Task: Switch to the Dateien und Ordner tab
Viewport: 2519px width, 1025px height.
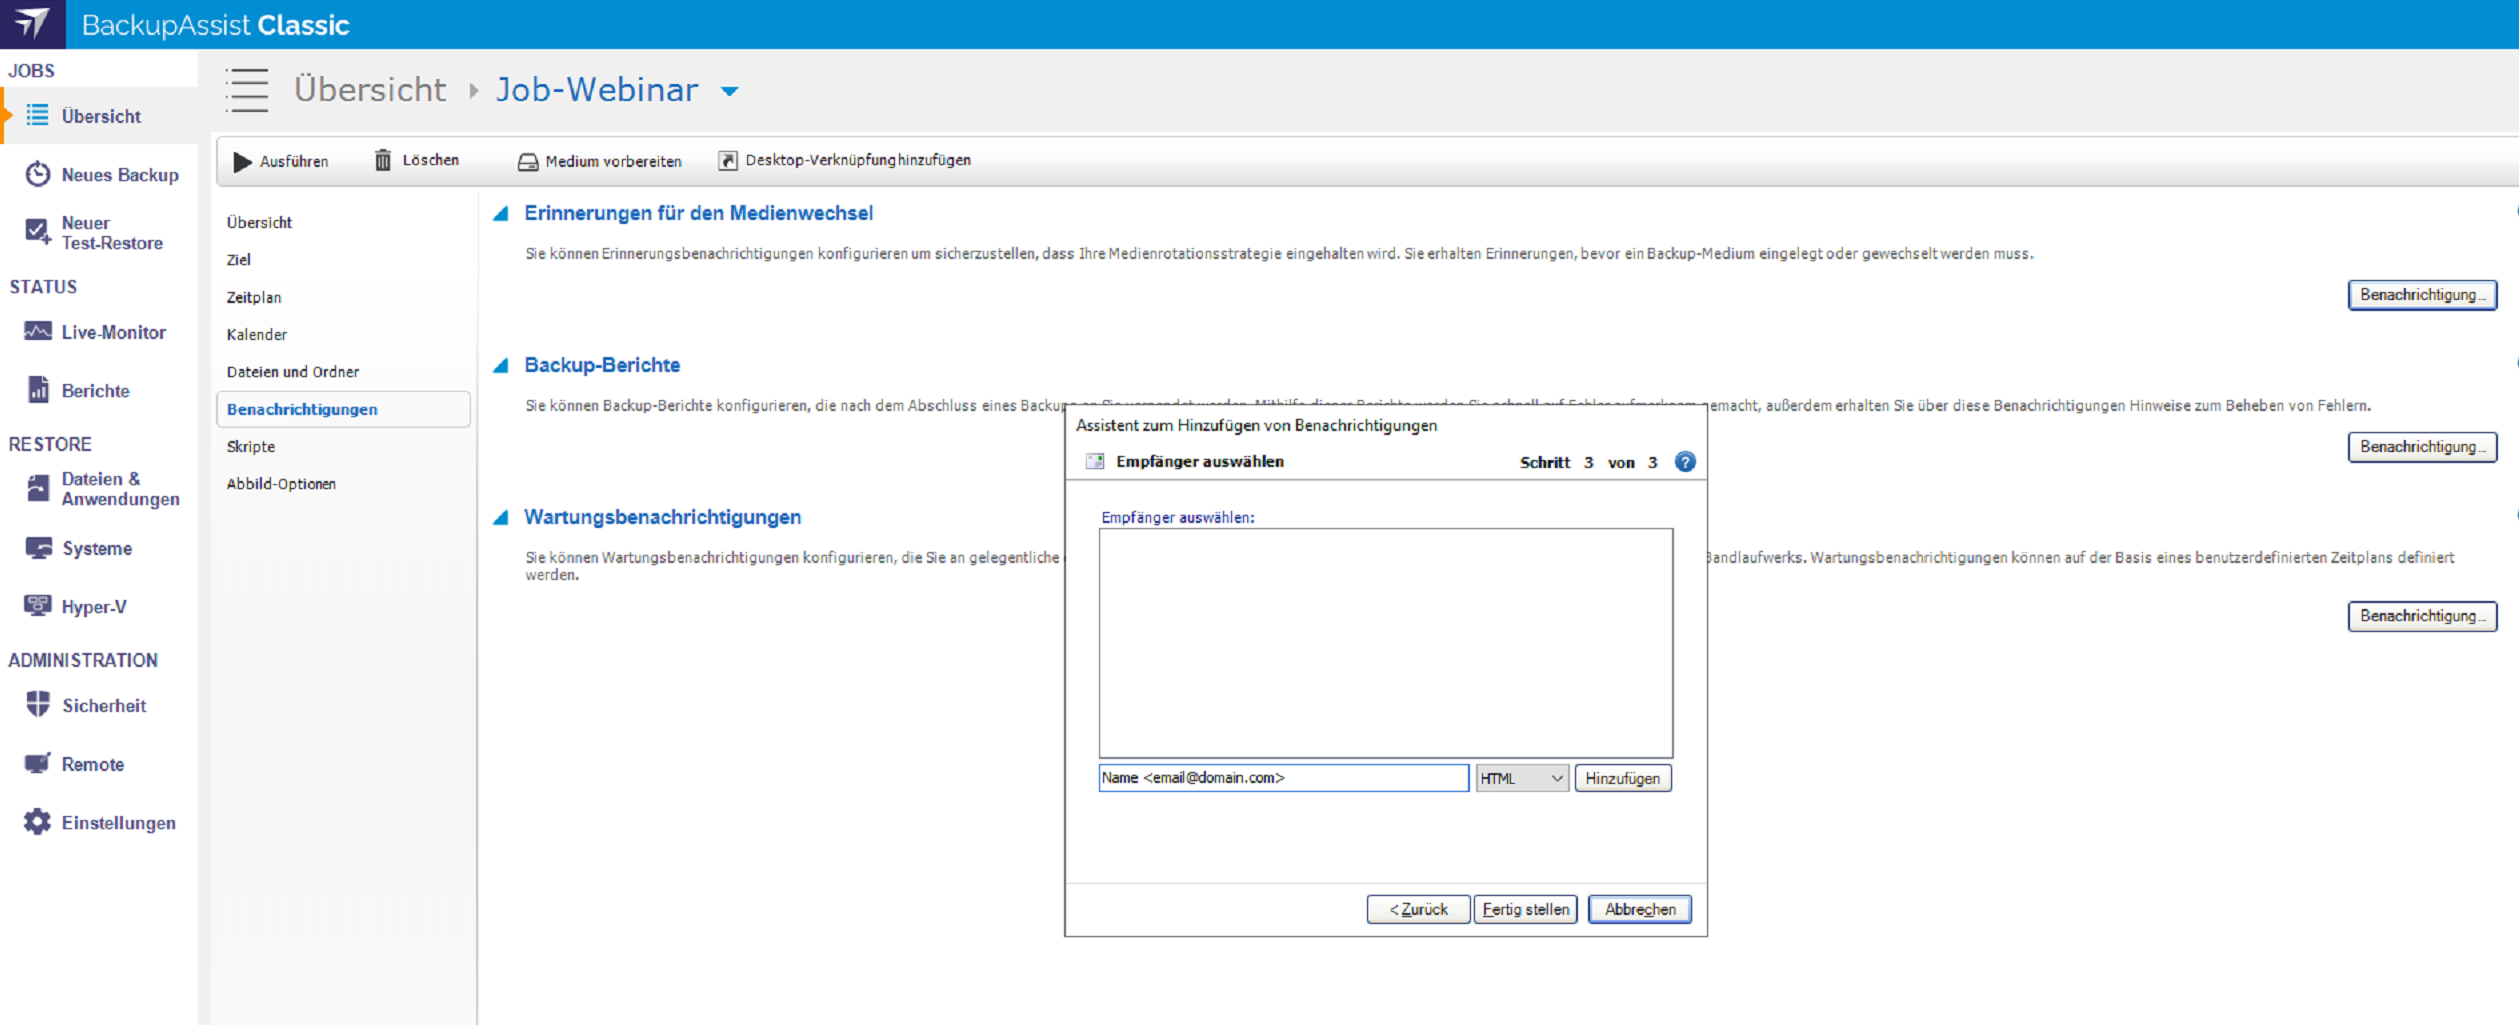Action: pos(292,372)
